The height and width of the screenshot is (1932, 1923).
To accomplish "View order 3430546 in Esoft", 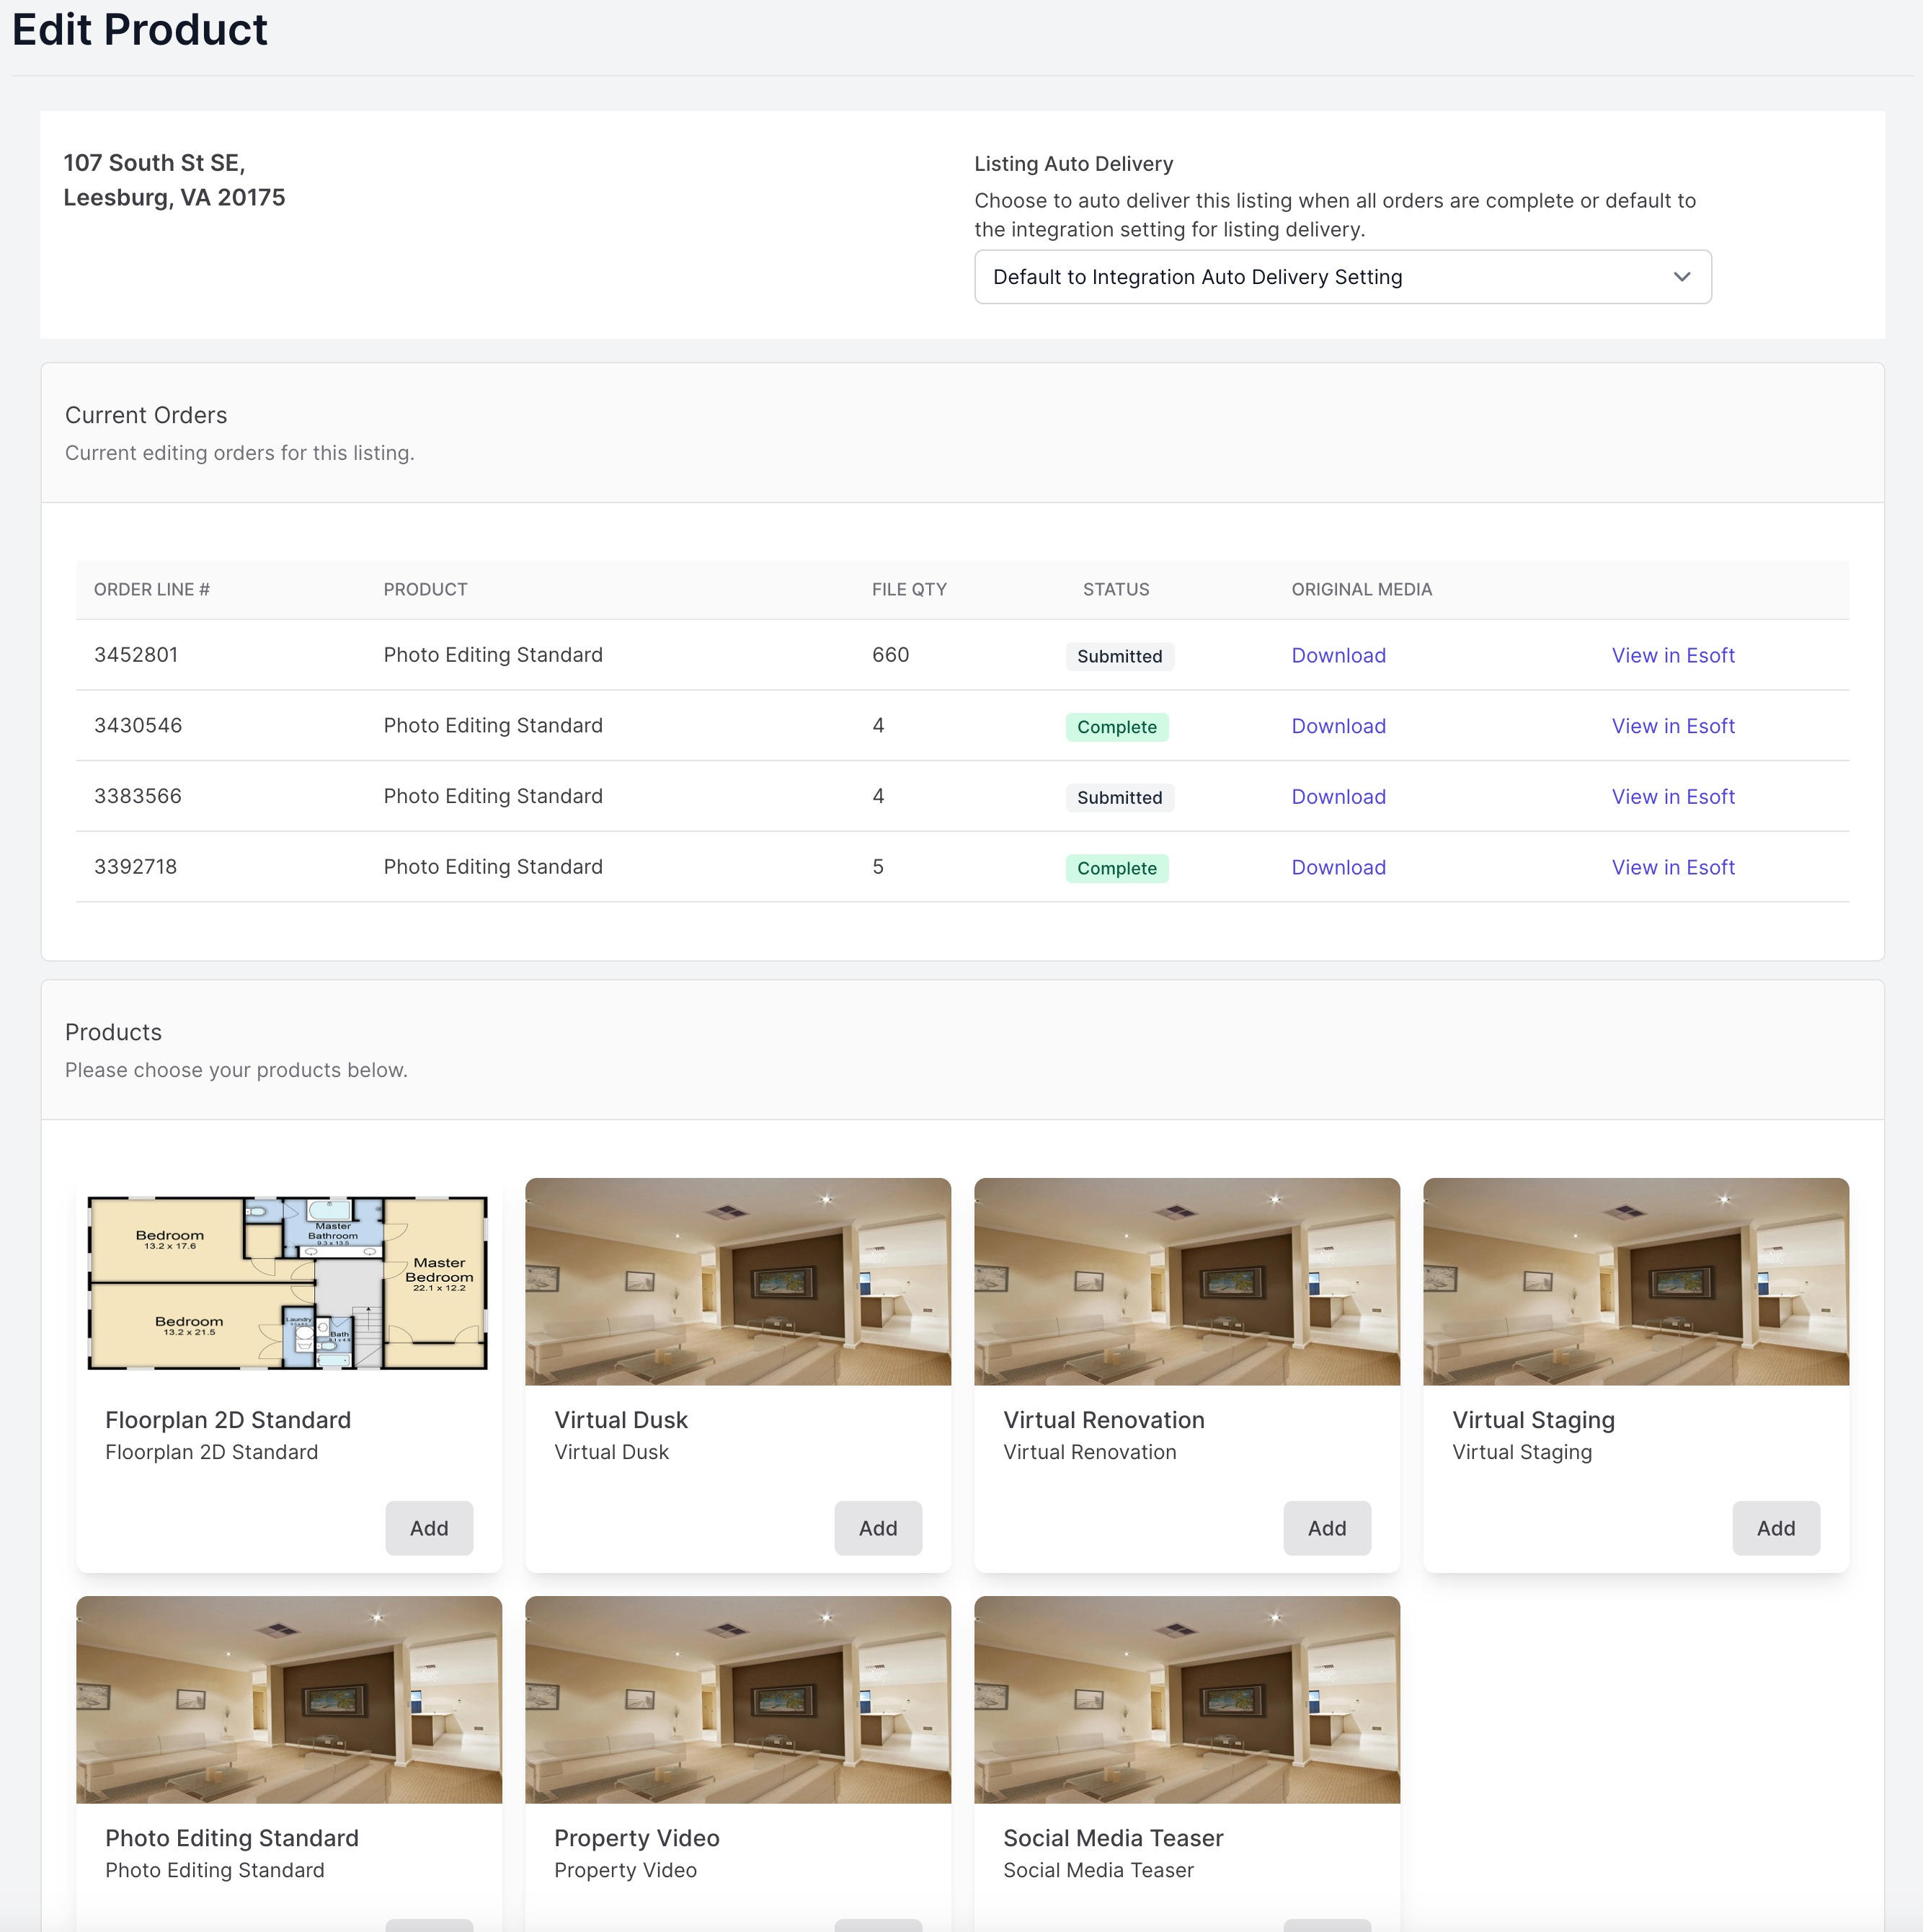I will click(x=1672, y=726).
